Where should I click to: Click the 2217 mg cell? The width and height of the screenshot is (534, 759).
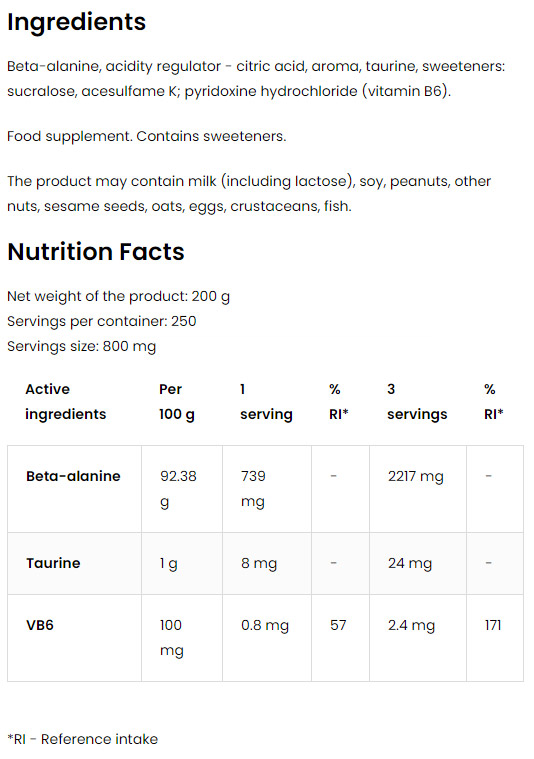click(415, 477)
